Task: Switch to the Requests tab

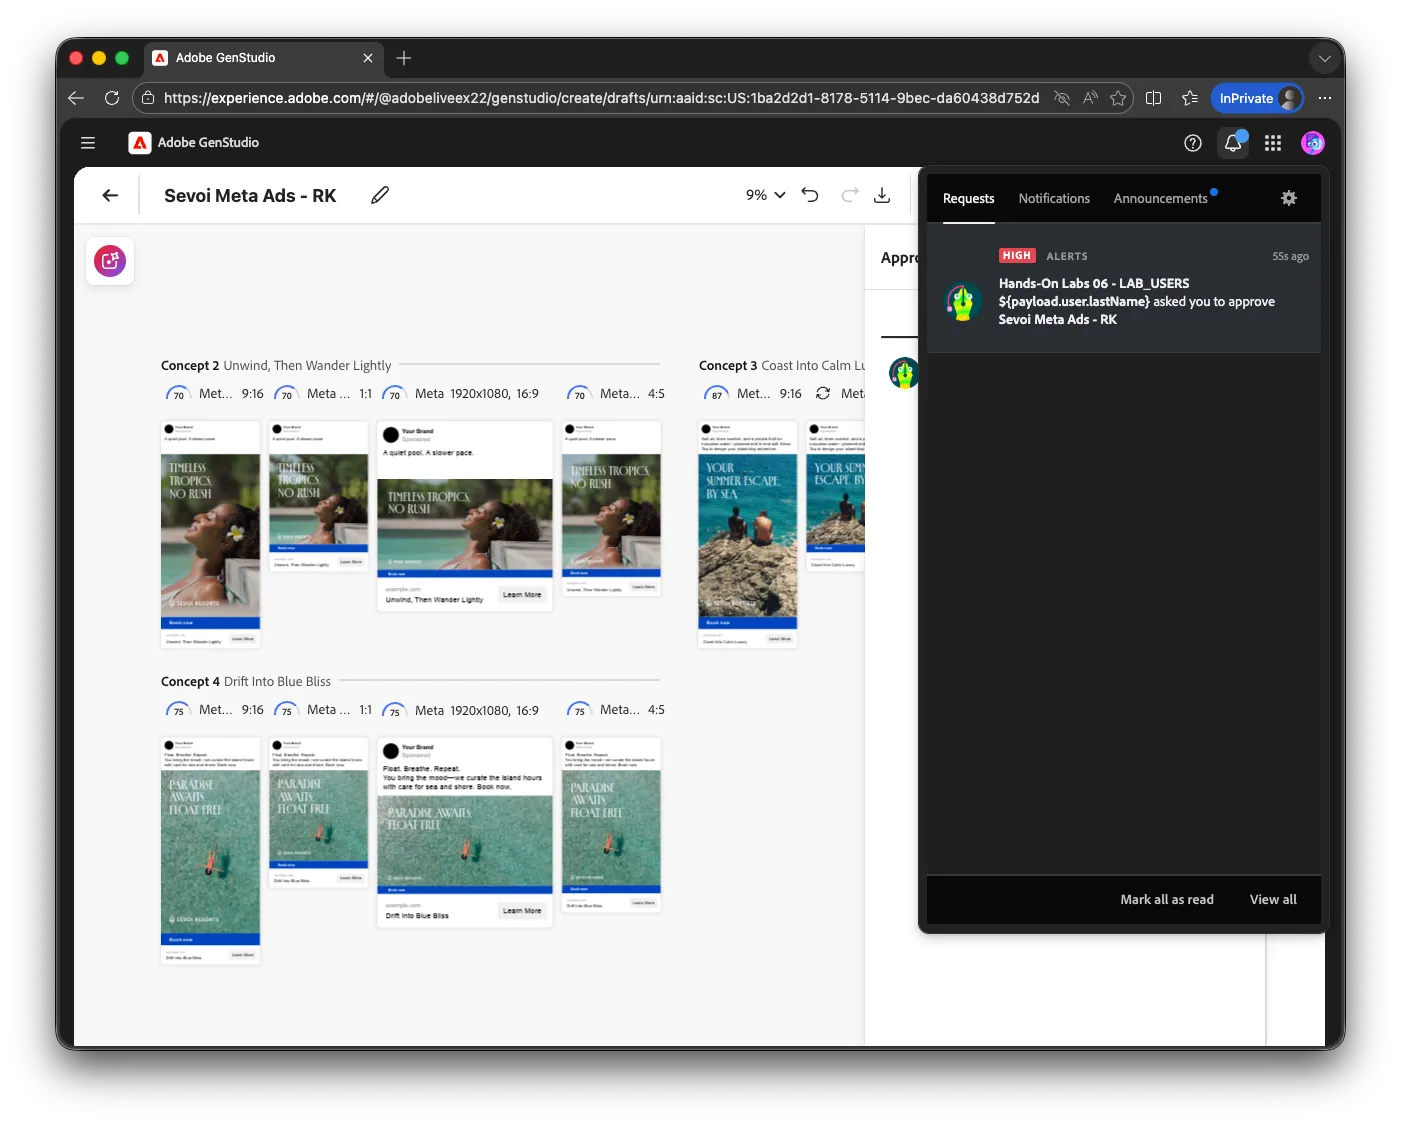Action: point(968,199)
